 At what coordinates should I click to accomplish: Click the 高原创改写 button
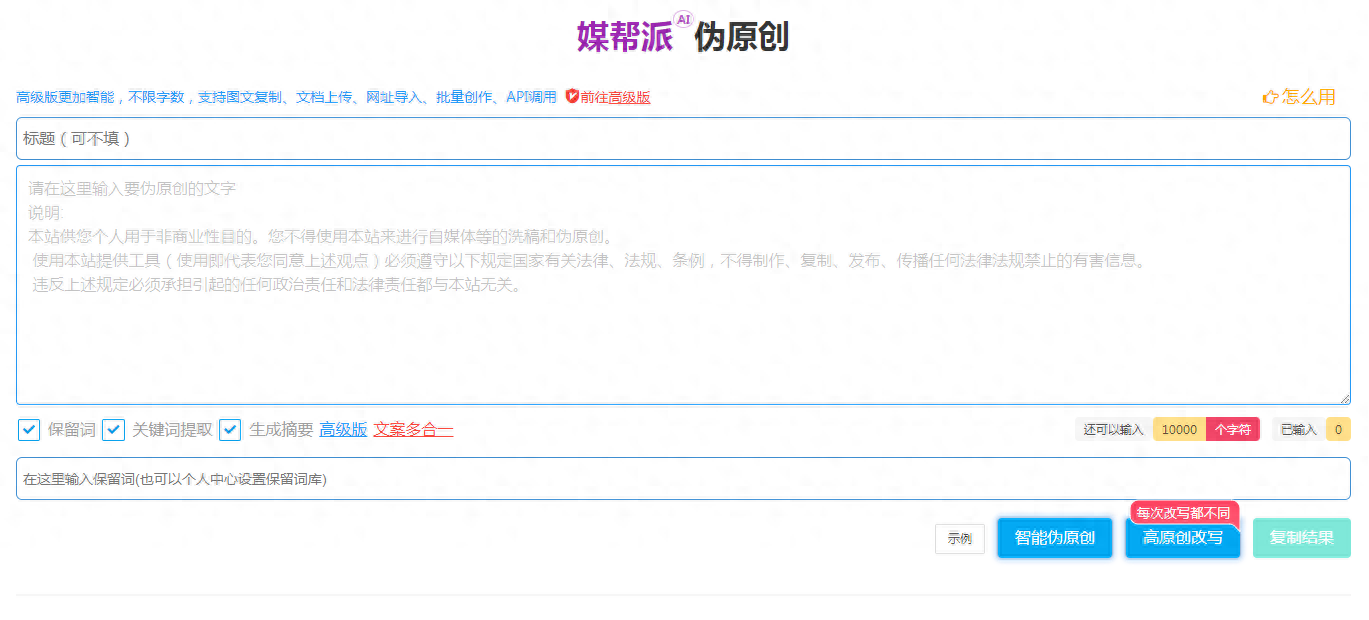coord(1183,538)
